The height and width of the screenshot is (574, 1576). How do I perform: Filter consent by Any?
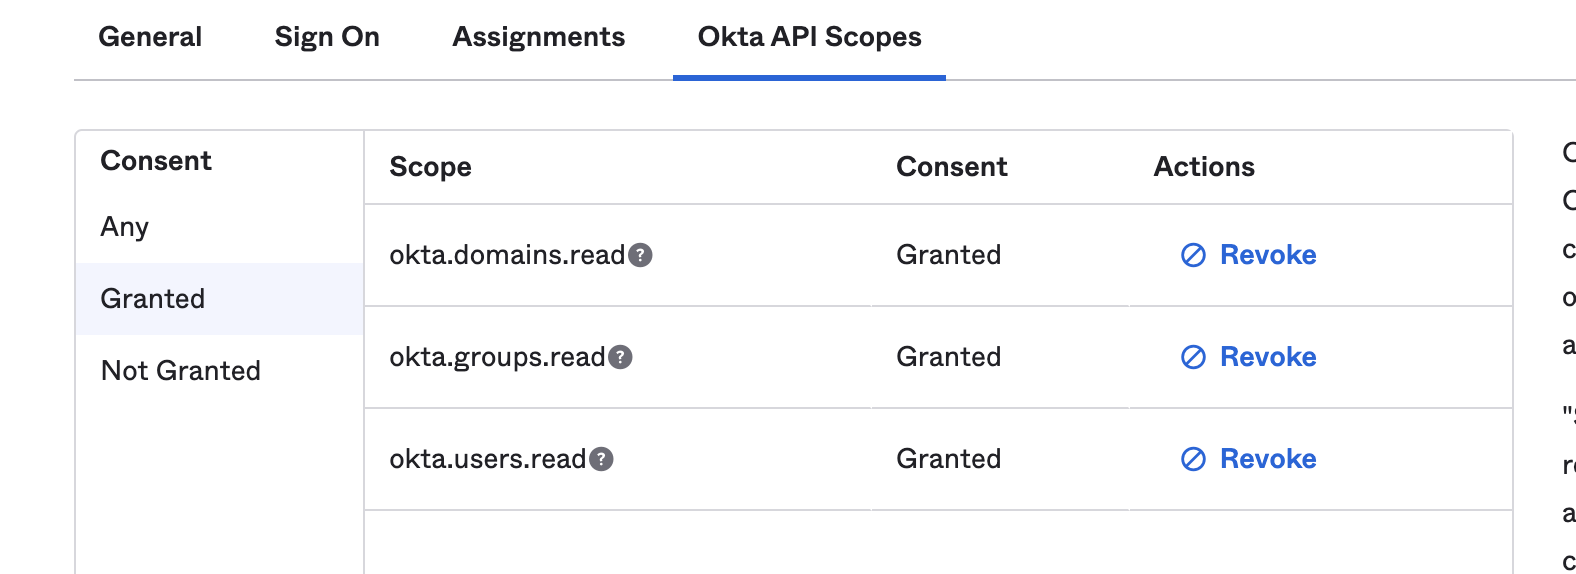125,227
